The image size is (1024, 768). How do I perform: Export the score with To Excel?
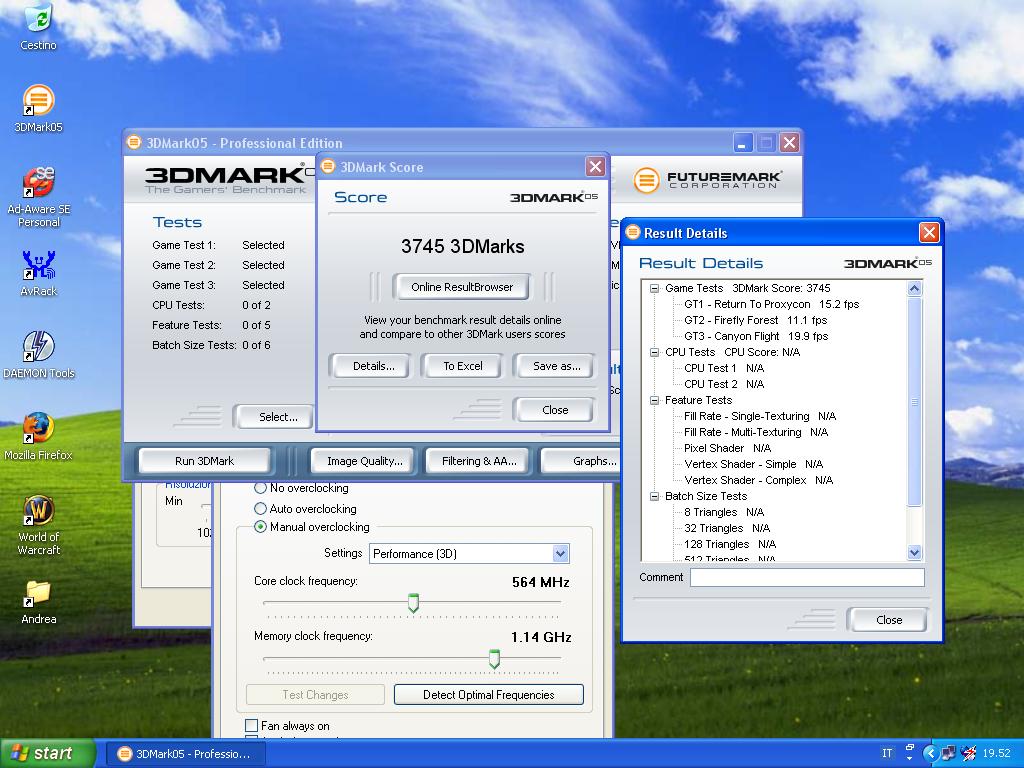(462, 366)
